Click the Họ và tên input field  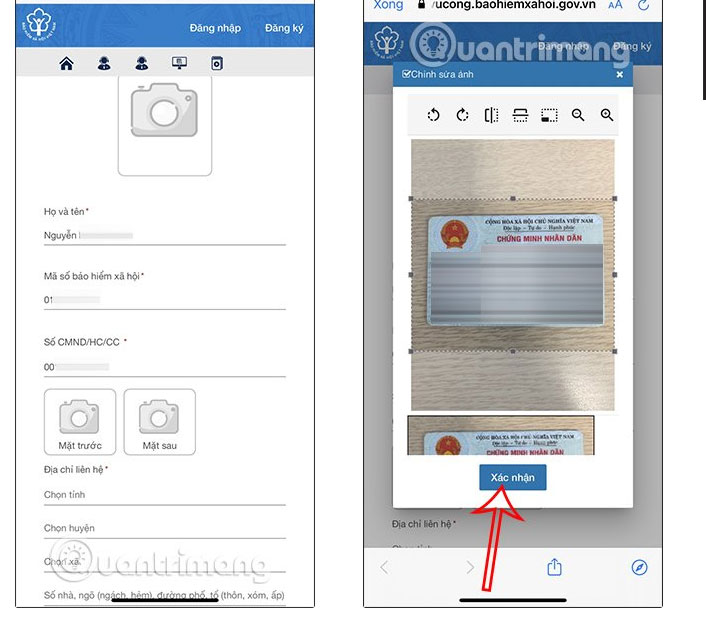[x=165, y=235]
